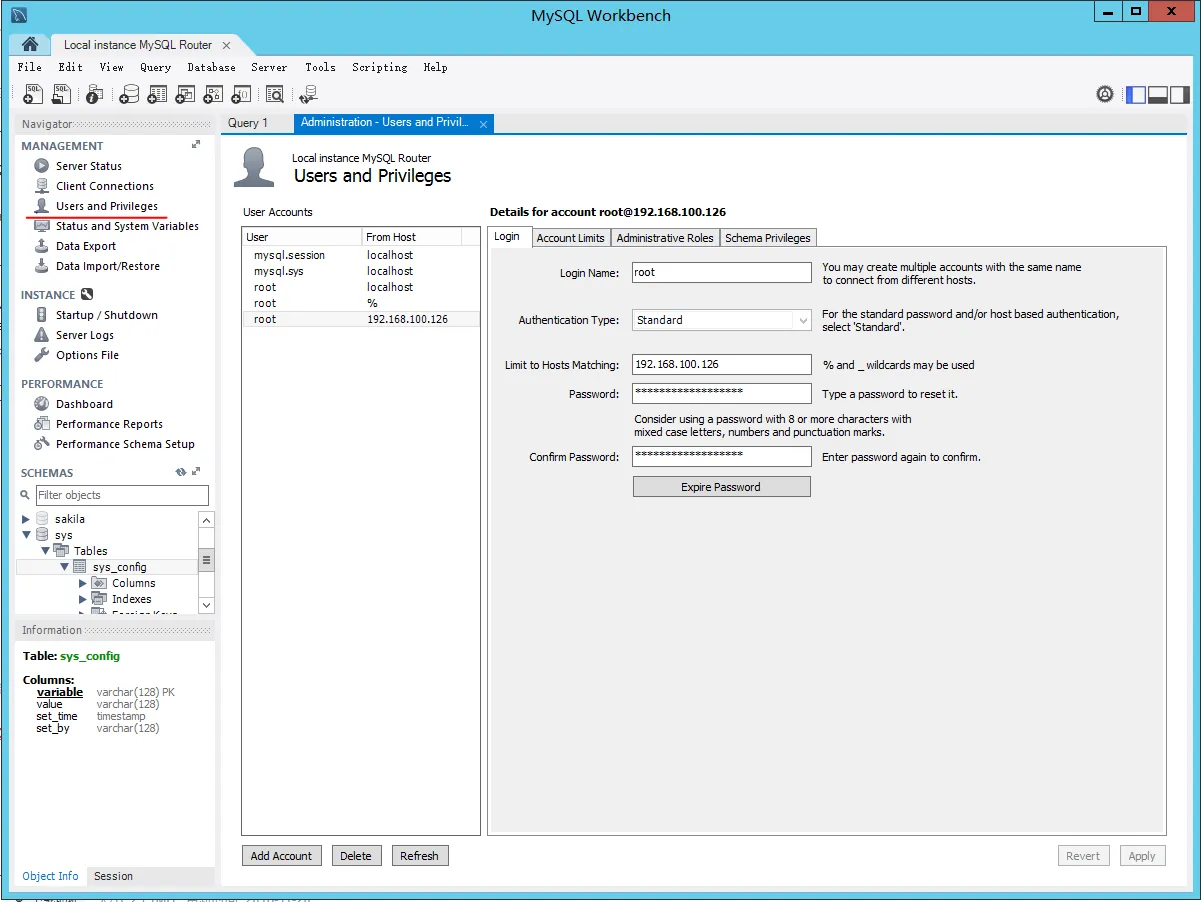The image size is (1202, 902).
Task: Switch to the Query 1 tab
Action: point(248,123)
